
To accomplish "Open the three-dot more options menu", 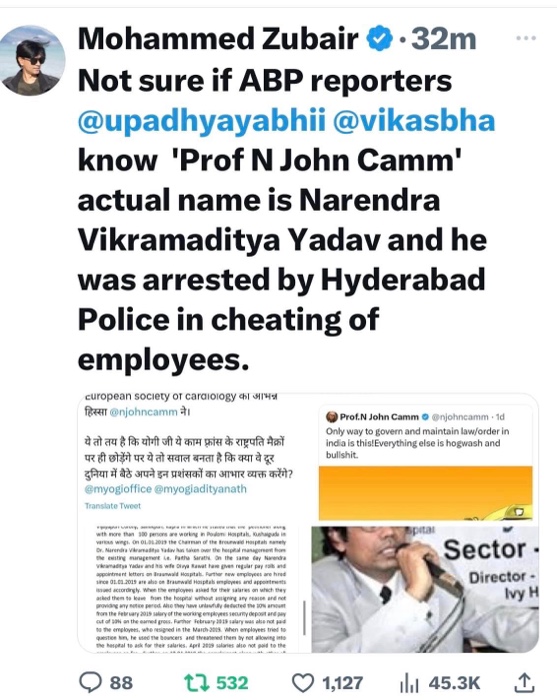I will click(526, 38).
